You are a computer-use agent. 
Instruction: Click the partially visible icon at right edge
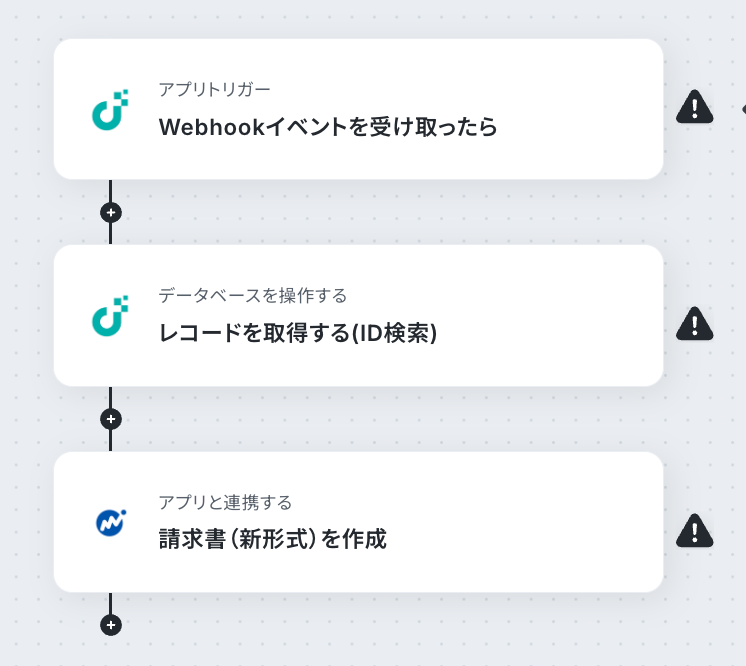tap(744, 109)
